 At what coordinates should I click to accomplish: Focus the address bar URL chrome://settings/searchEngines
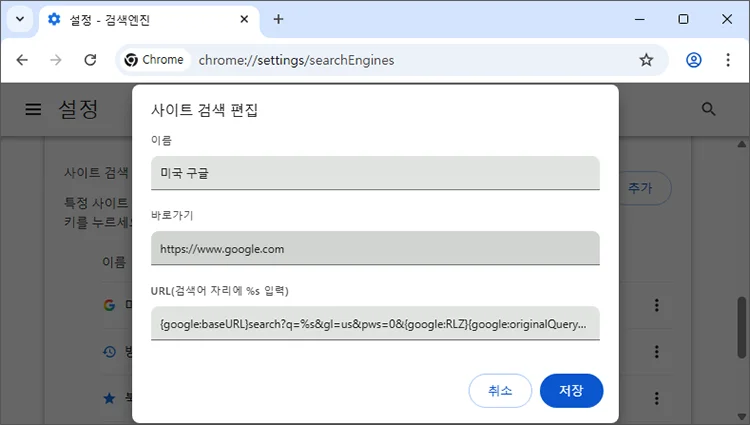[x=296, y=60]
